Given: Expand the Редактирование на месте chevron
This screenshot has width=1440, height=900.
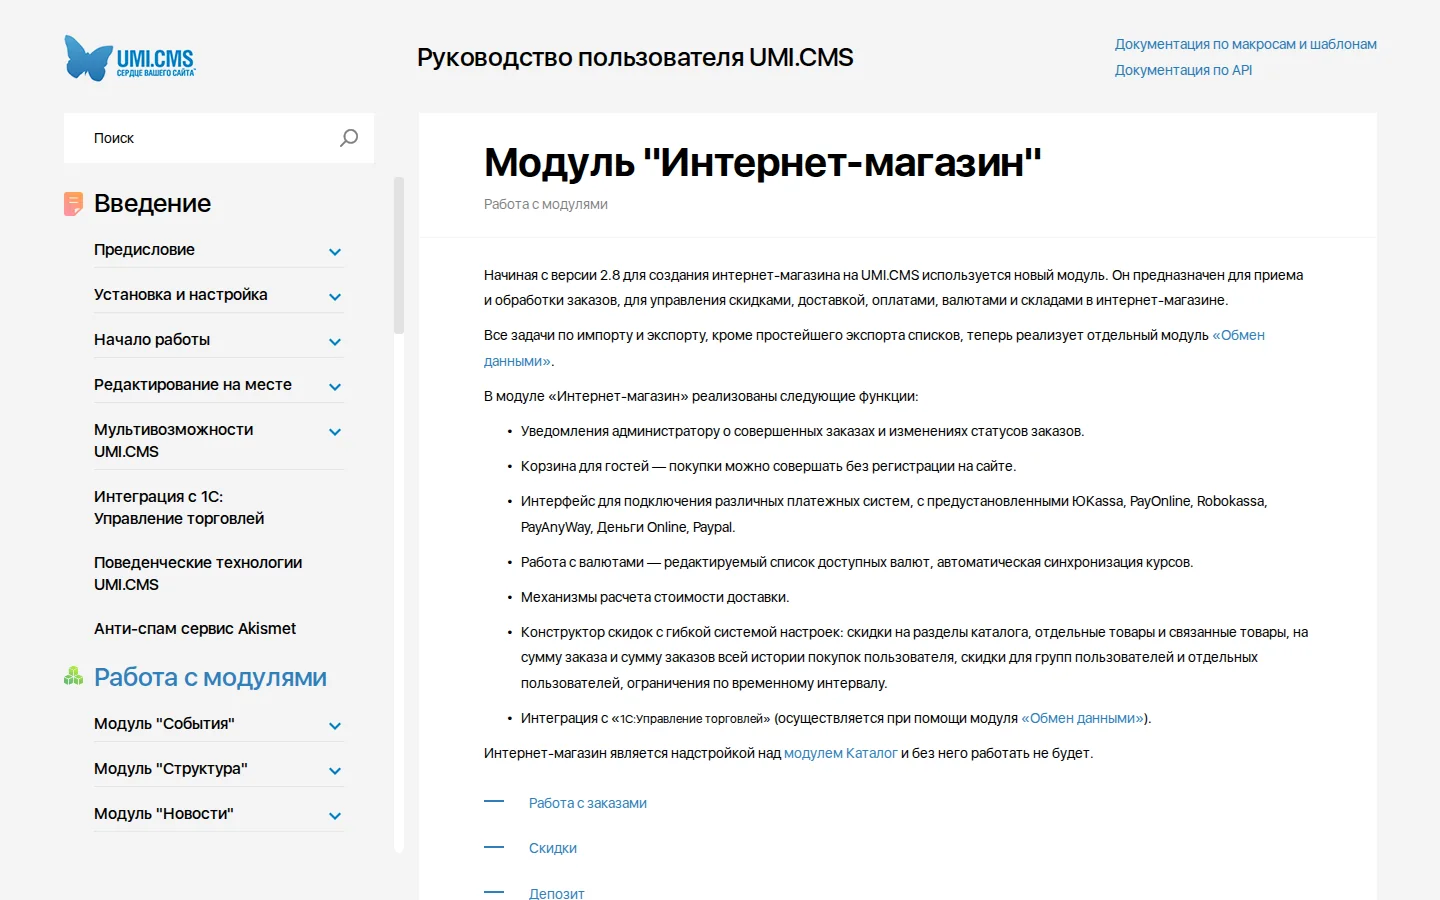Looking at the screenshot, I should tap(335, 387).
